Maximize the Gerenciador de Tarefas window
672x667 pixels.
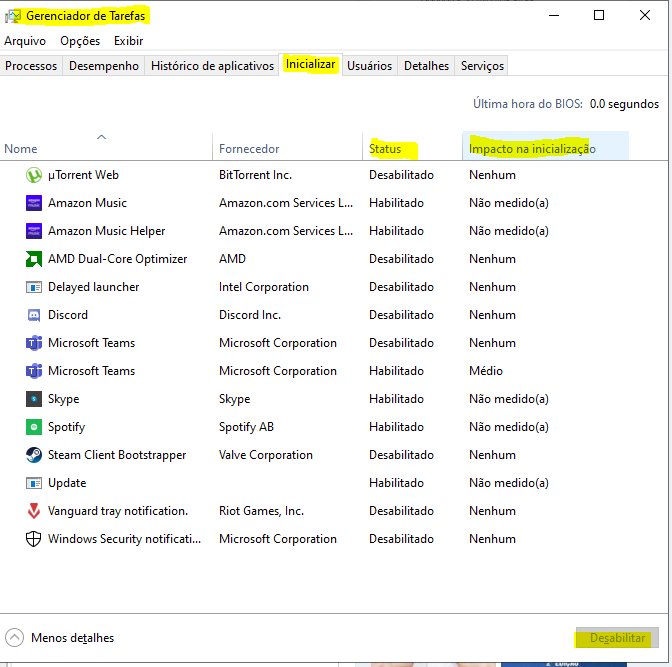pos(599,15)
